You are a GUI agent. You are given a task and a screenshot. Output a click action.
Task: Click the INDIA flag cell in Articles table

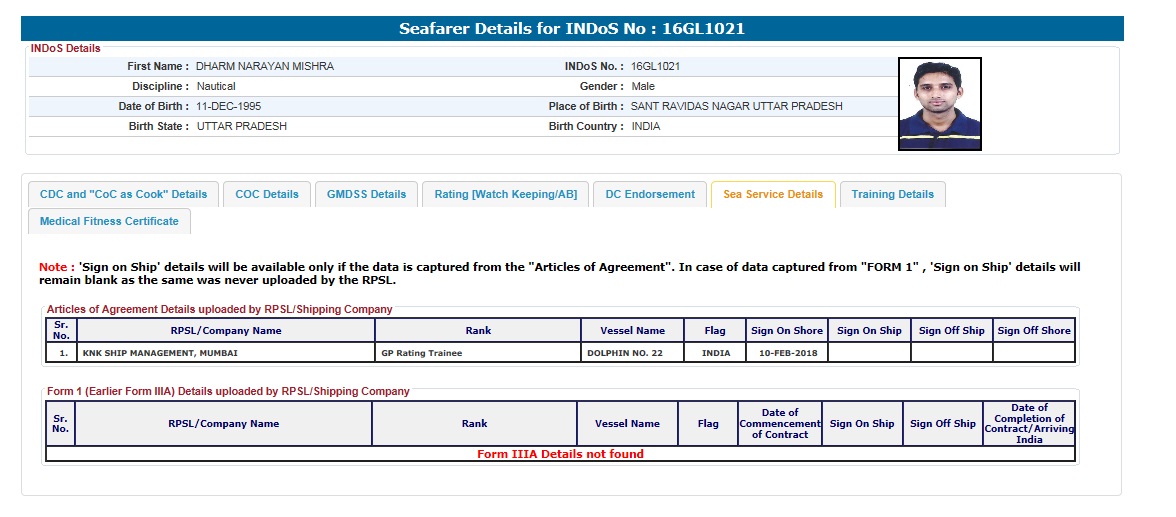point(716,353)
